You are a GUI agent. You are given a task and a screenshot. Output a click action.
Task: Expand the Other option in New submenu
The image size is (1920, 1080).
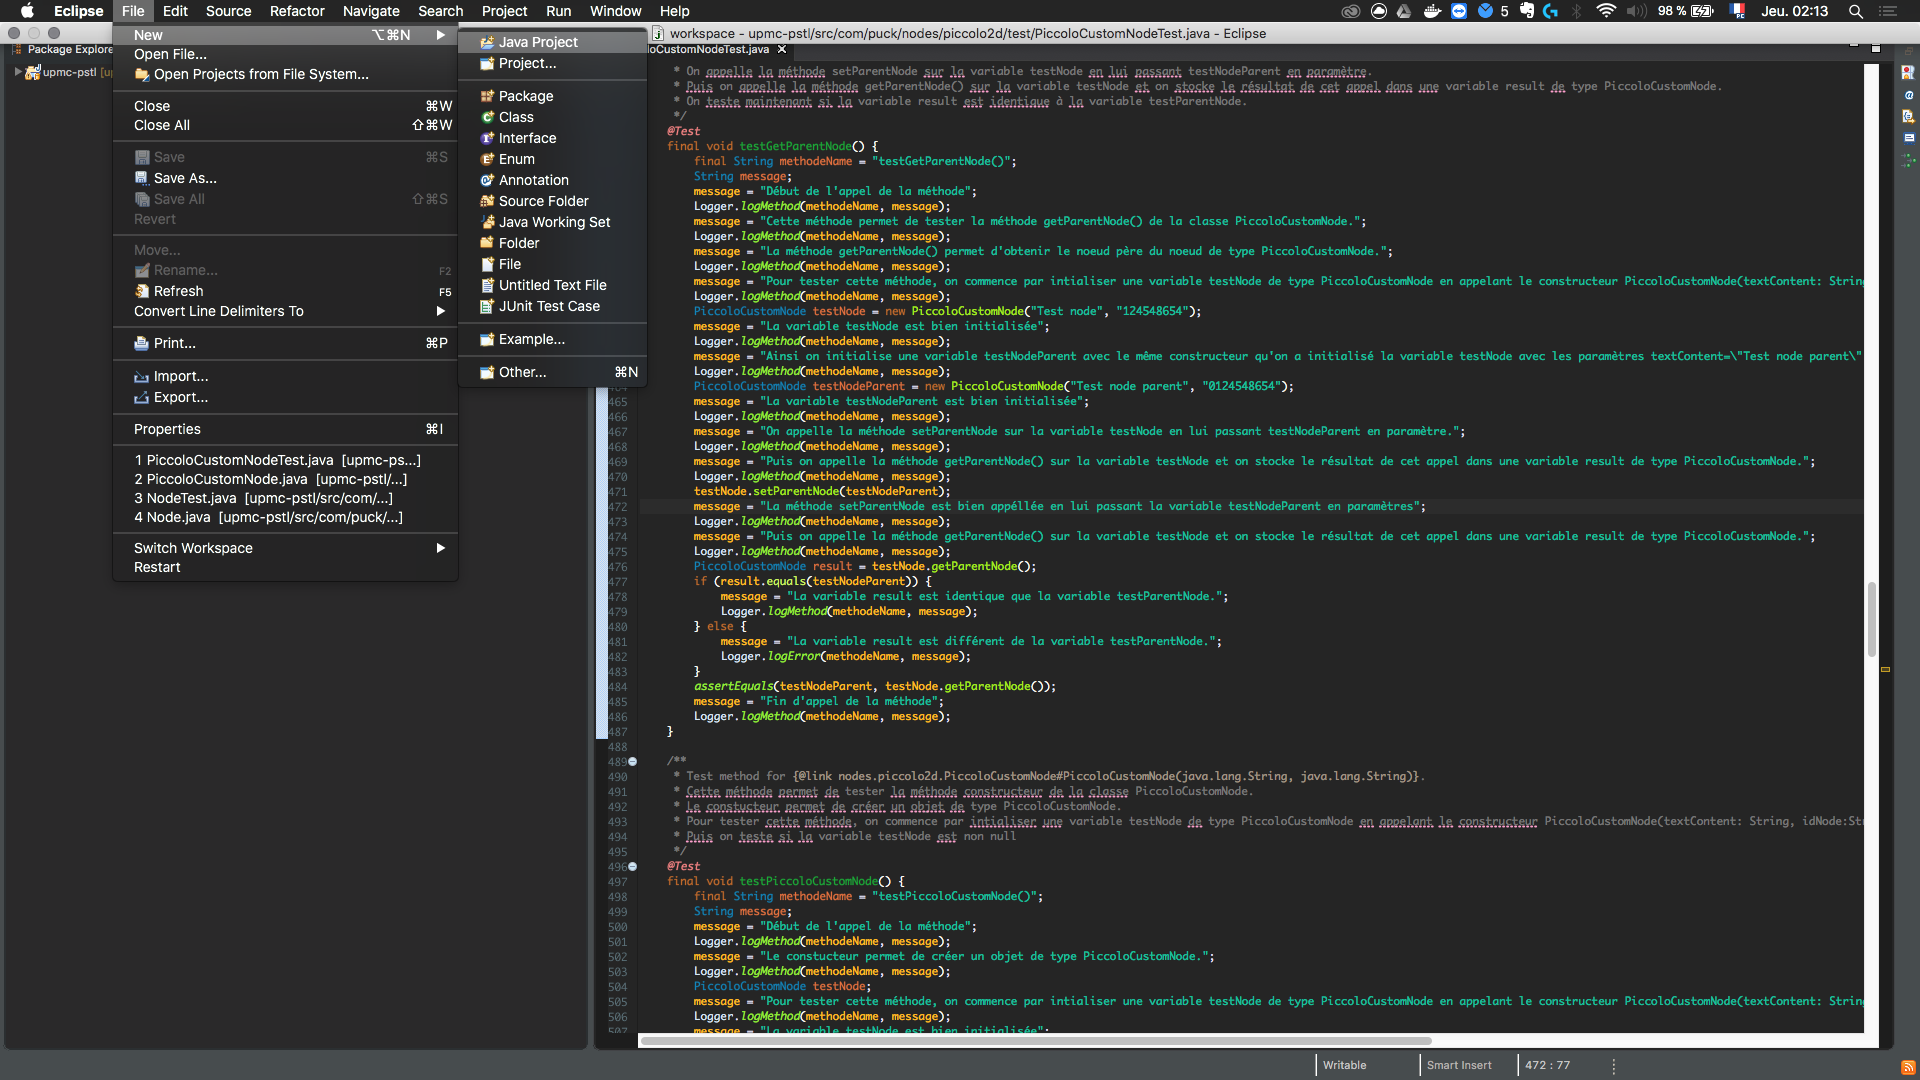pos(522,371)
